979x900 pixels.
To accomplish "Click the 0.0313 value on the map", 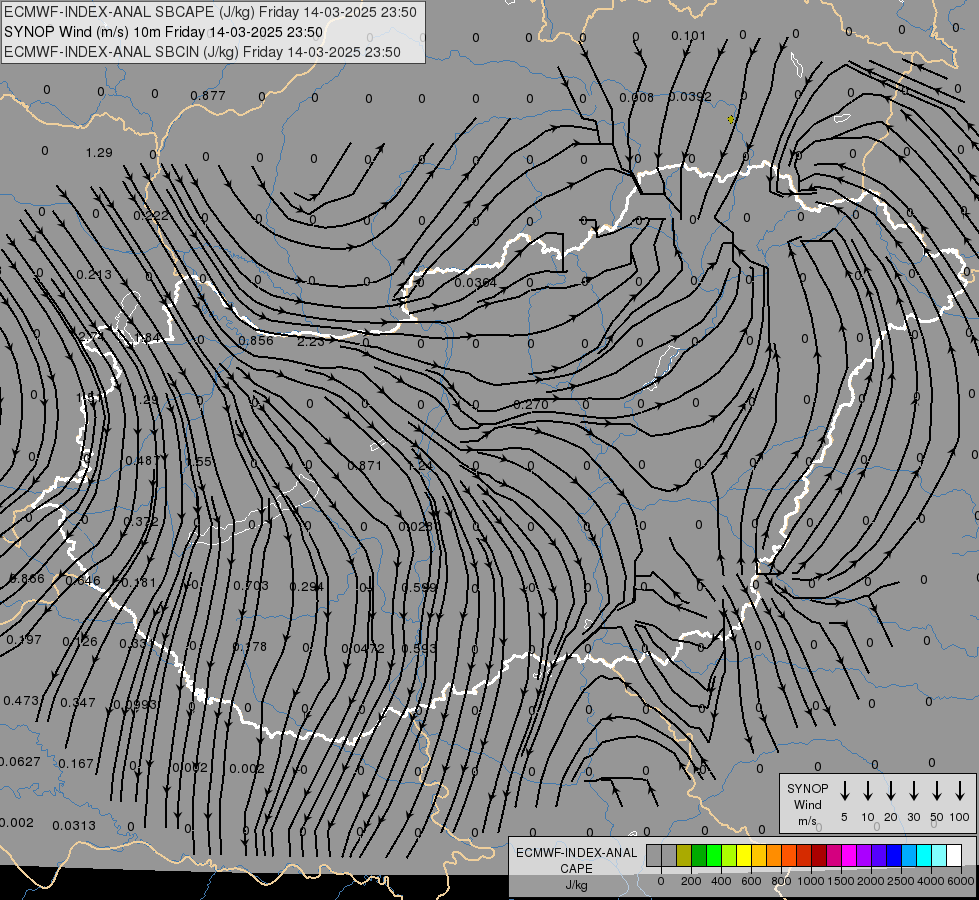I will [74, 826].
